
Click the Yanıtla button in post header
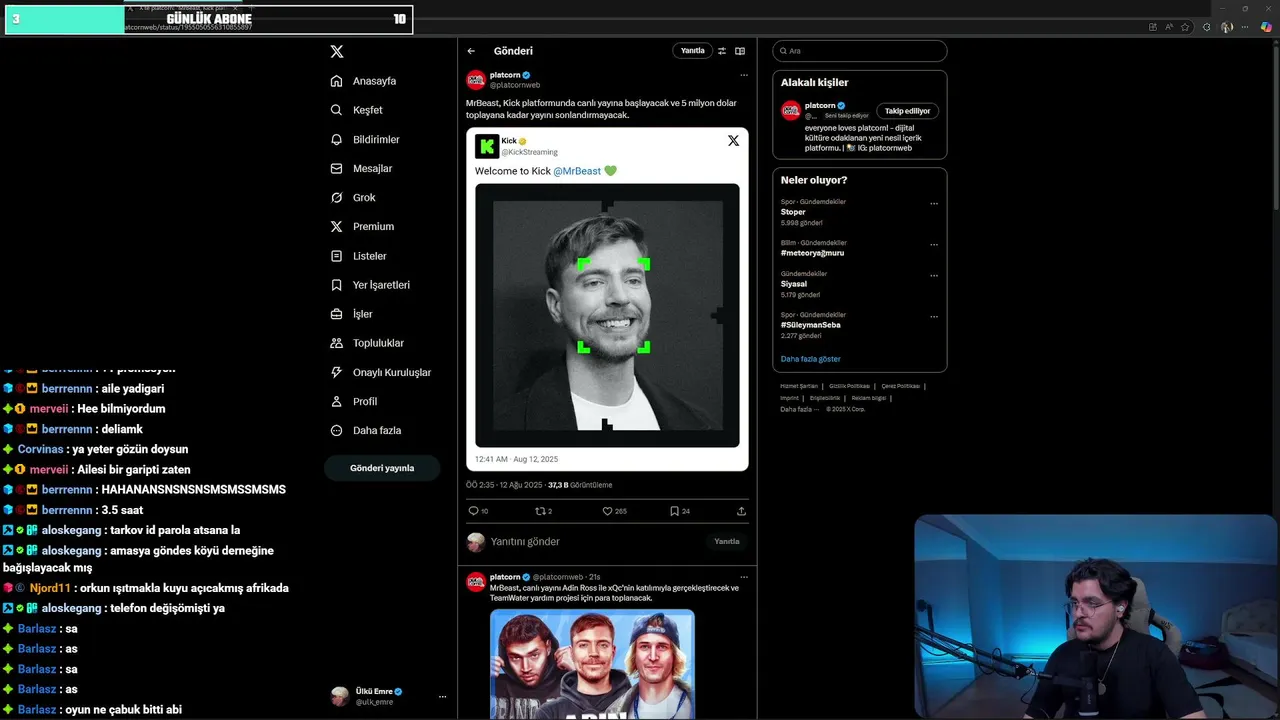(x=692, y=50)
